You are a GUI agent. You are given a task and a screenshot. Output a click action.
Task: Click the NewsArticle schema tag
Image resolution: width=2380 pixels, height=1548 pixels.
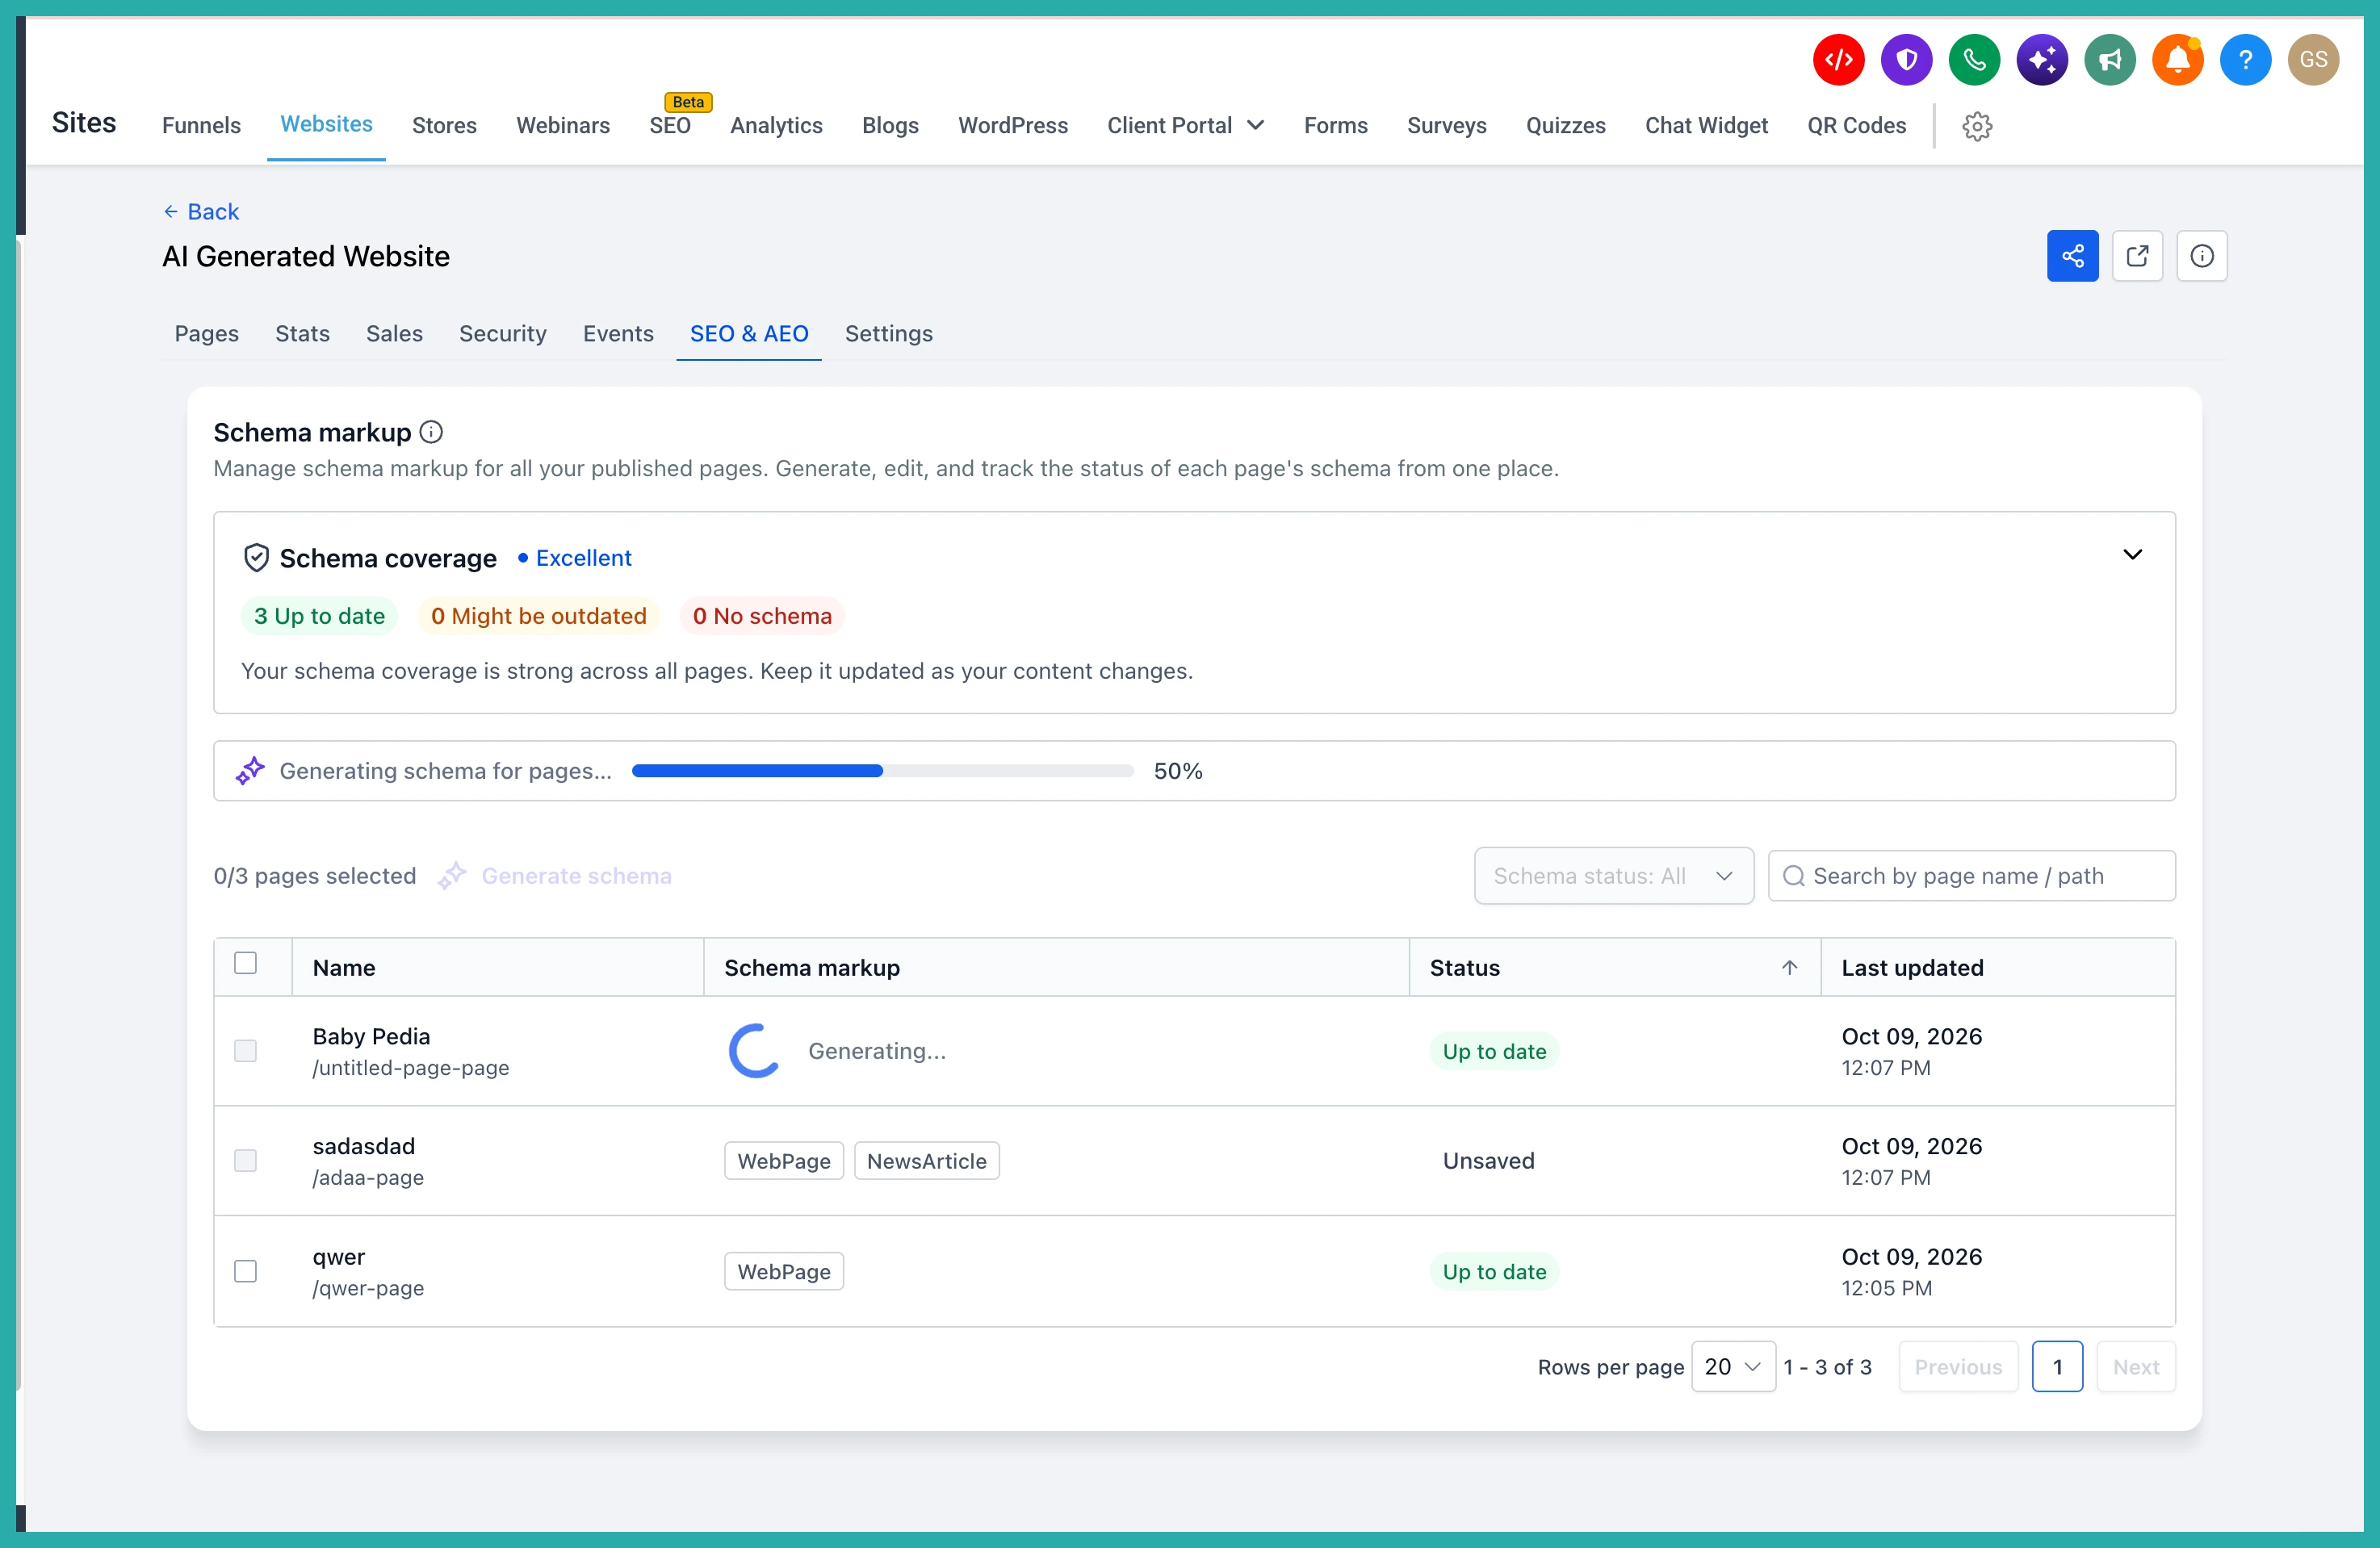tap(926, 1161)
